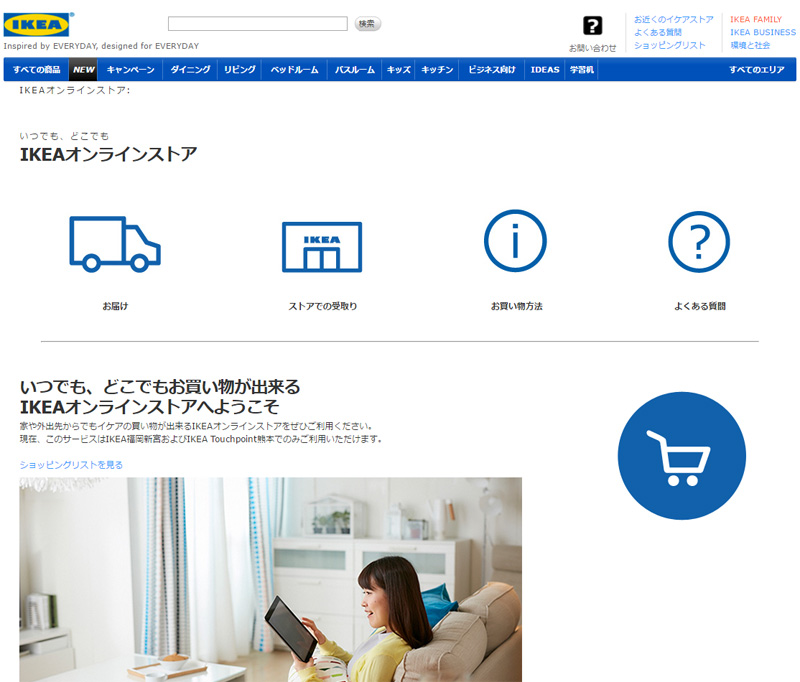Click the blue shopping cart circle icon
Viewport: 800px width, 682px height.
[682, 456]
